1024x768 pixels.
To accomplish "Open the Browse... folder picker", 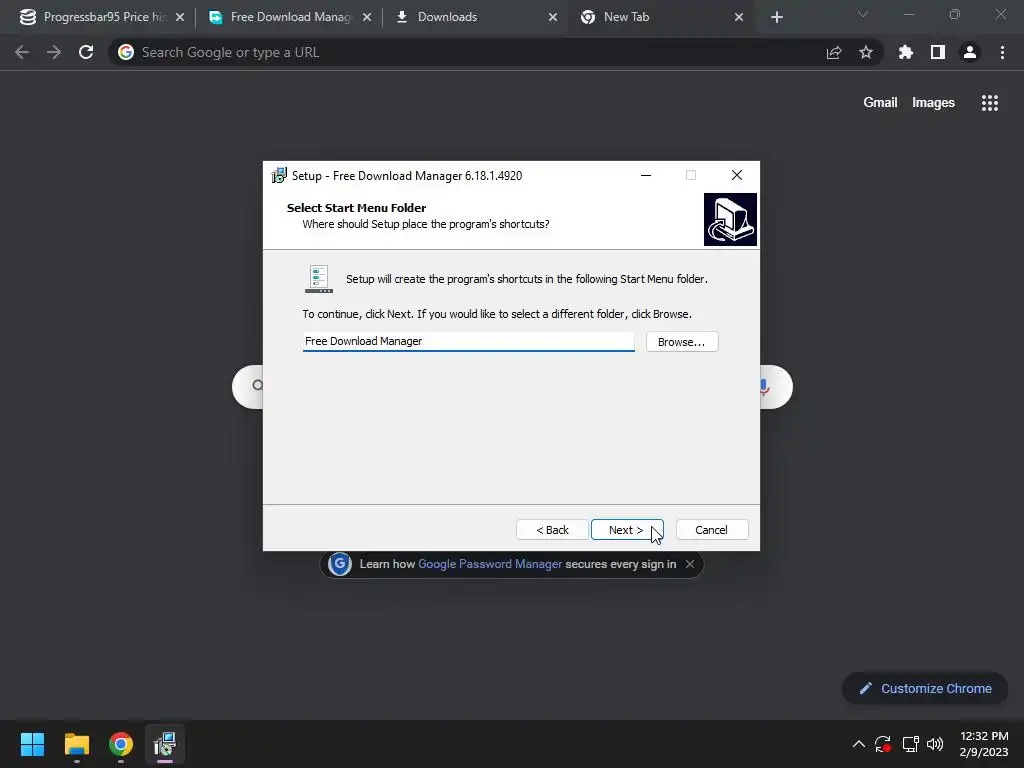I will [x=681, y=342].
